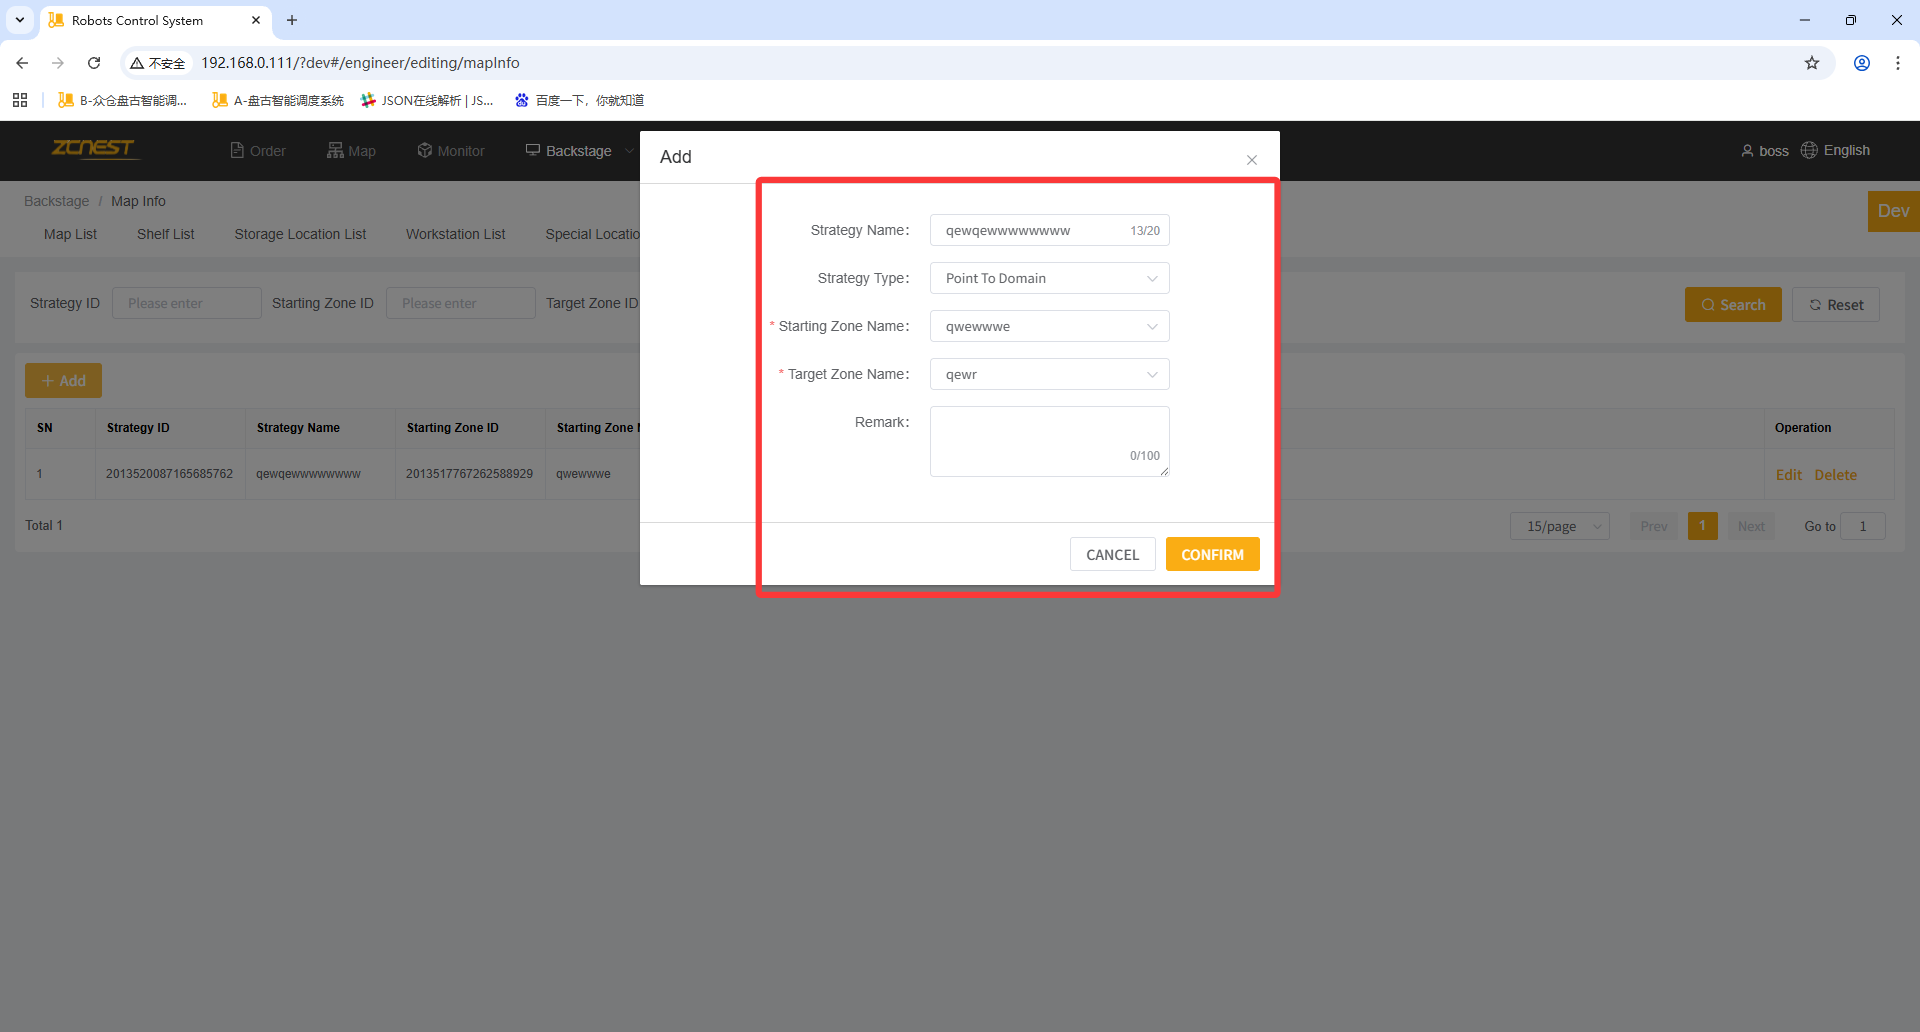Viewport: 1920px width, 1032px height.
Task: Open the Chrome apps grid shortcut
Action: coord(20,100)
